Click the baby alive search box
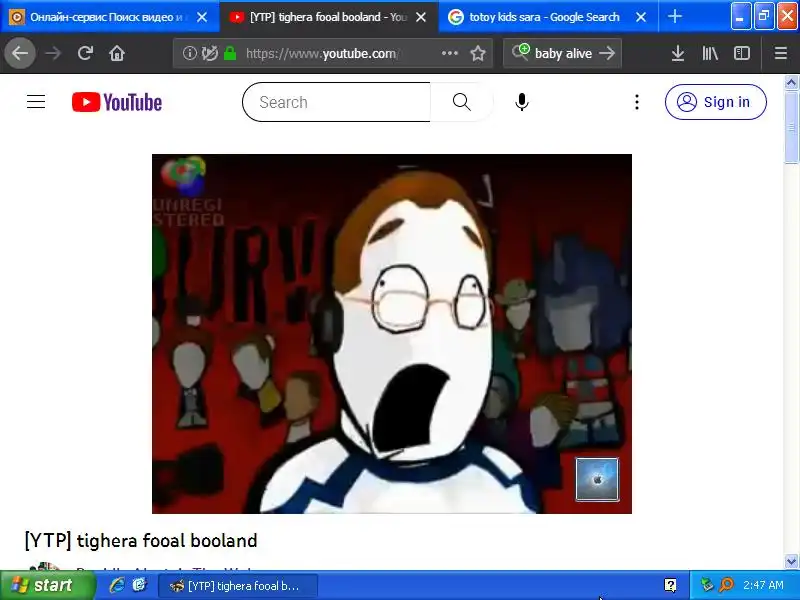 tap(562, 53)
